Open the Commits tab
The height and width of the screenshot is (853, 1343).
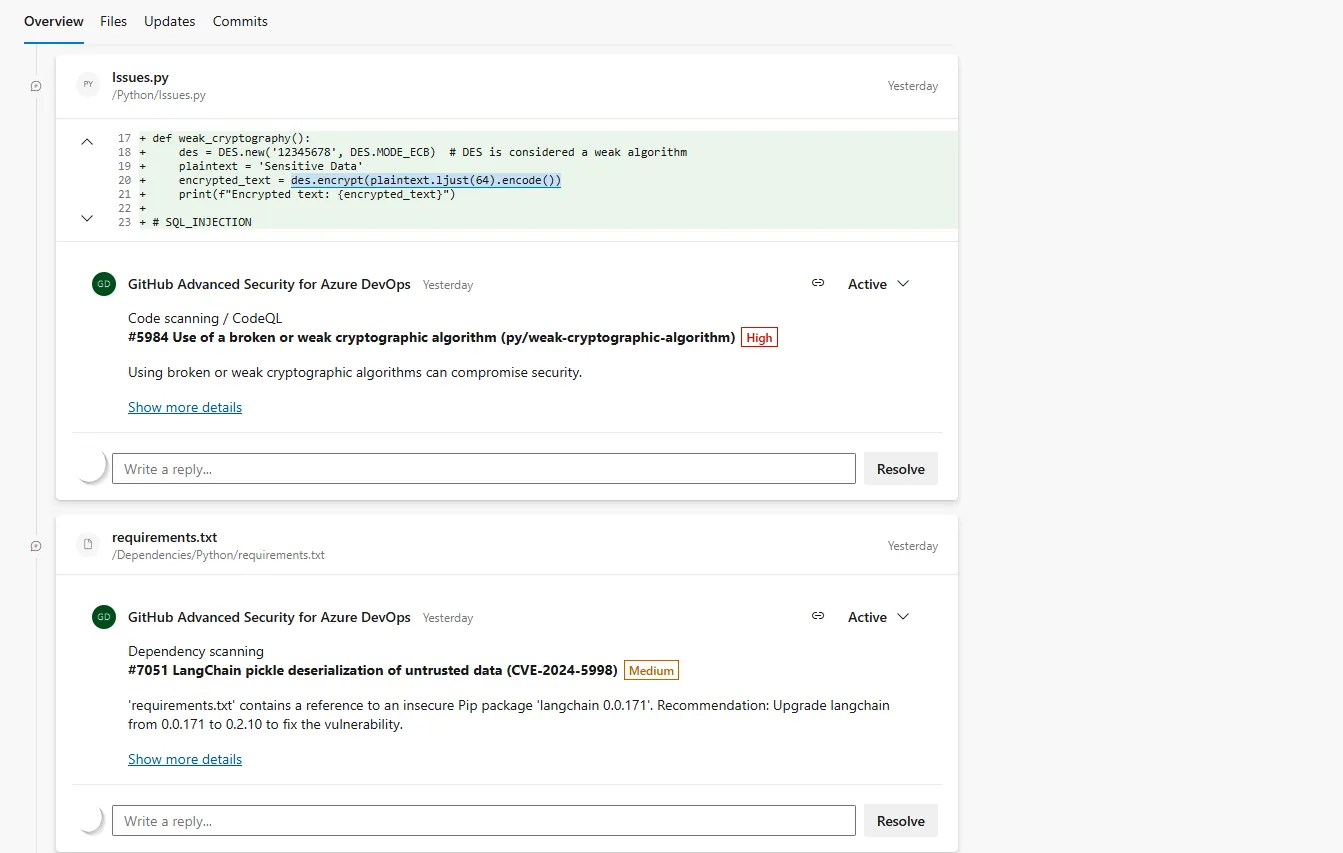tap(240, 21)
